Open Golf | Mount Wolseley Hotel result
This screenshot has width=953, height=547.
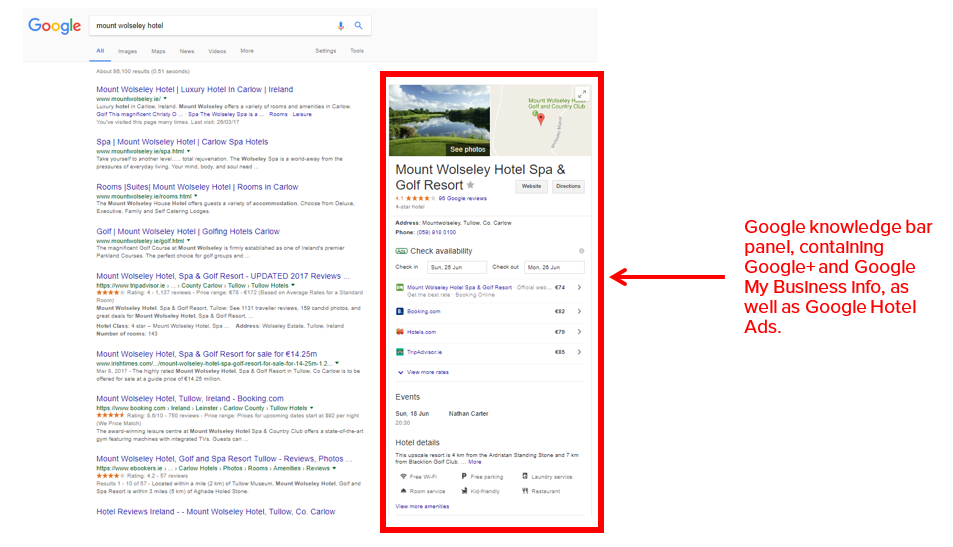pos(188,232)
